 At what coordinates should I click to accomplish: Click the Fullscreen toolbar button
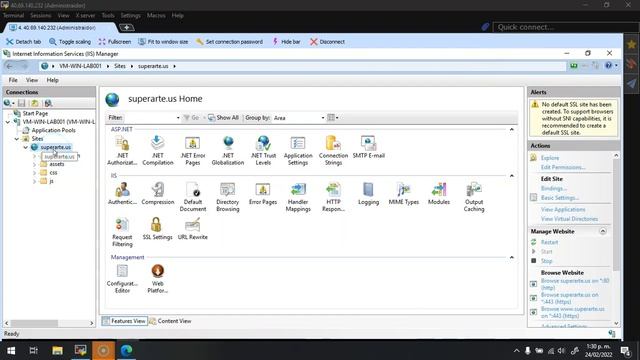(x=115, y=42)
